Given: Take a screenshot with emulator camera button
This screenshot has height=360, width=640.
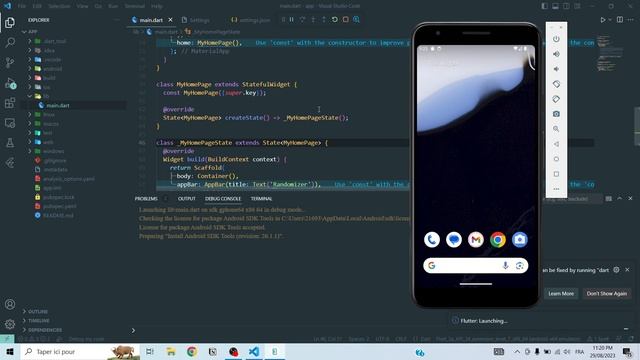Looking at the screenshot, I should point(556,114).
